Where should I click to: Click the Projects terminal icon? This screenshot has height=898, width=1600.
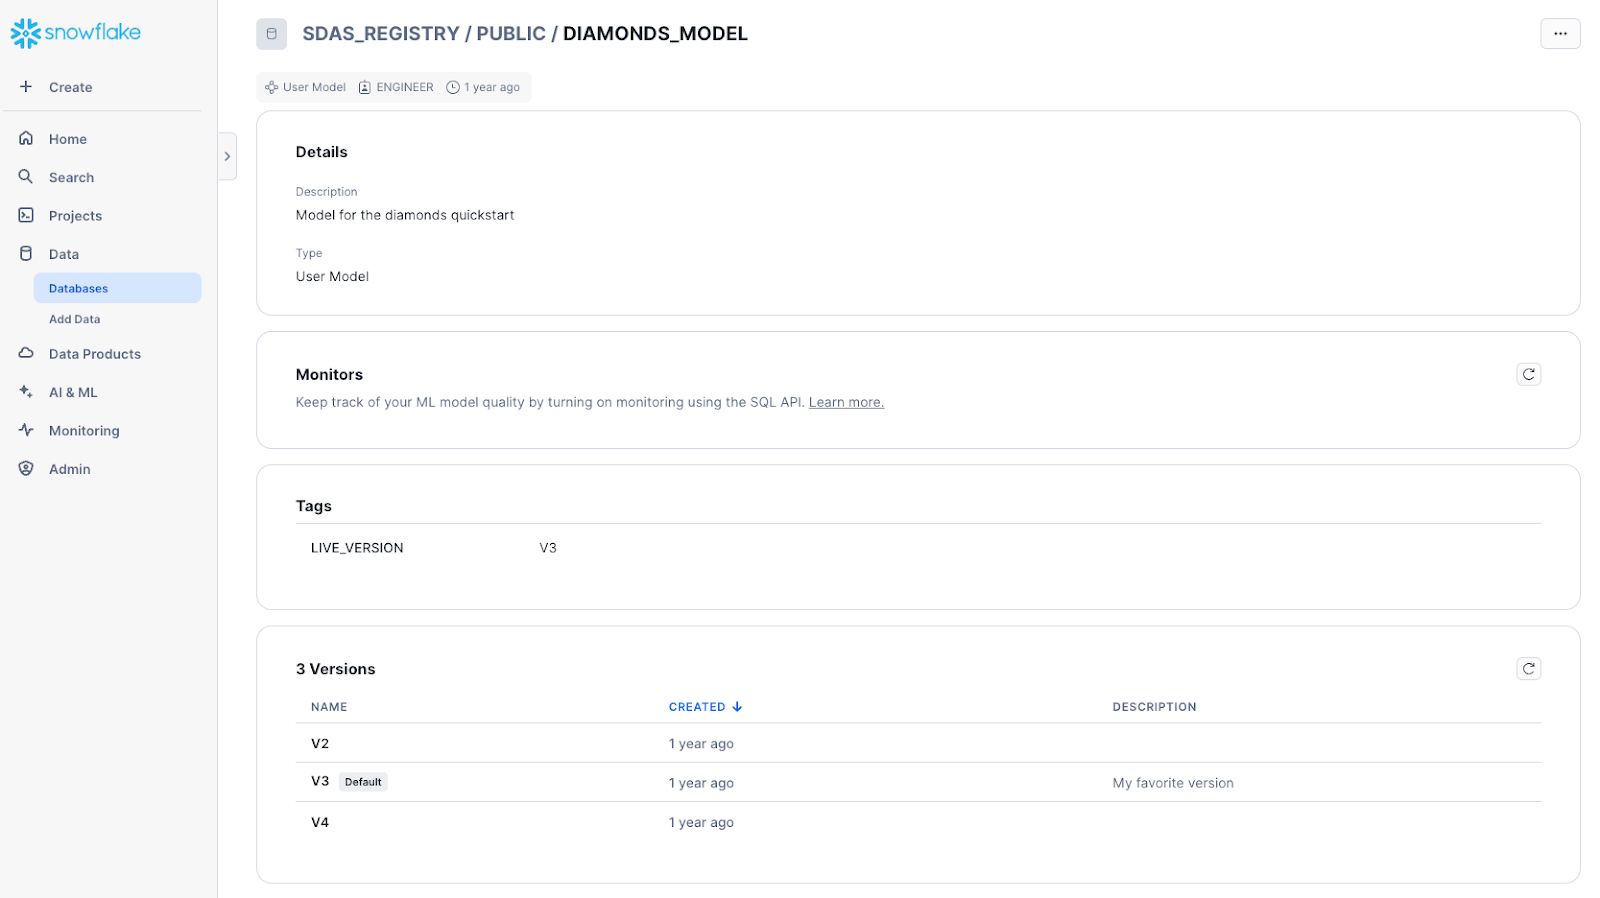tap(26, 215)
